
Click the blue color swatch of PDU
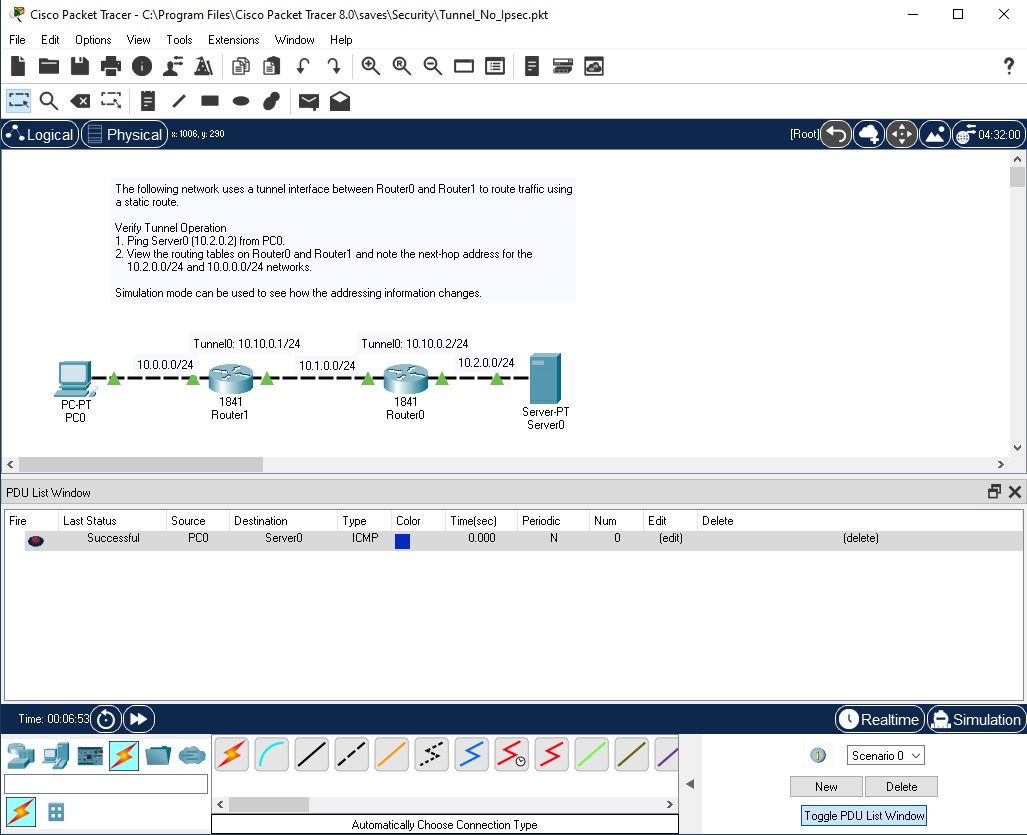402,541
